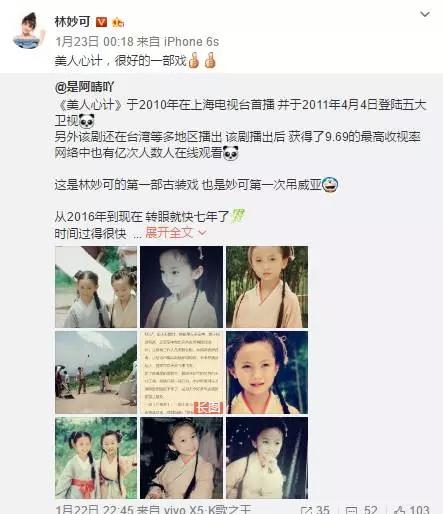Screen dimensions: 443x514
Task: Like the reposted post with 103 likes
Action: click(411, 509)
